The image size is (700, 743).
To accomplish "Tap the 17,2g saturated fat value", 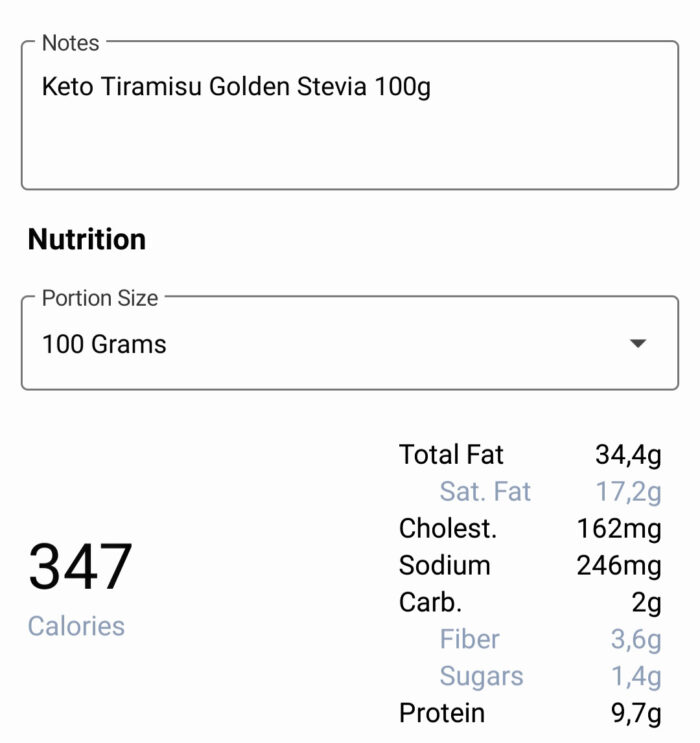I will pyautogui.click(x=628, y=492).
